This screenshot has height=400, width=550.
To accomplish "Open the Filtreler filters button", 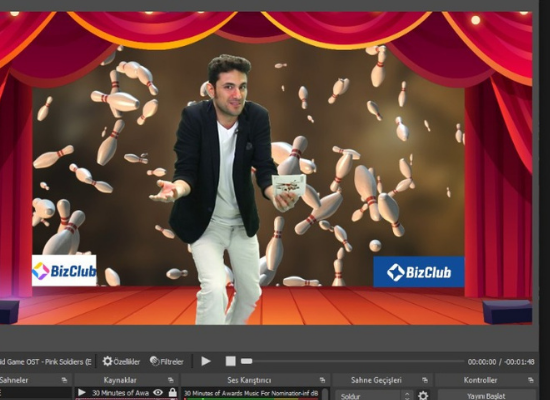I will tap(167, 361).
